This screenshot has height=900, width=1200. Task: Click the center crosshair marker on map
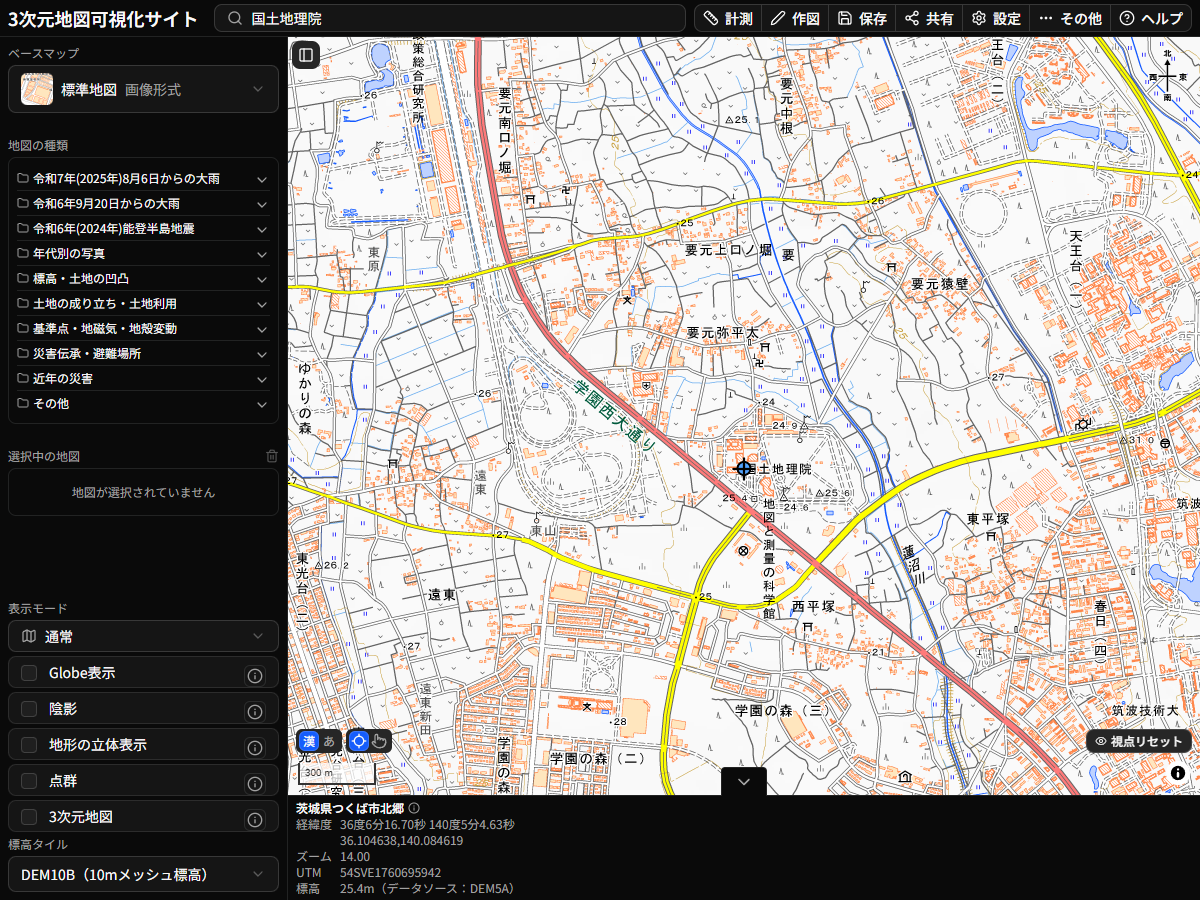tap(743, 468)
